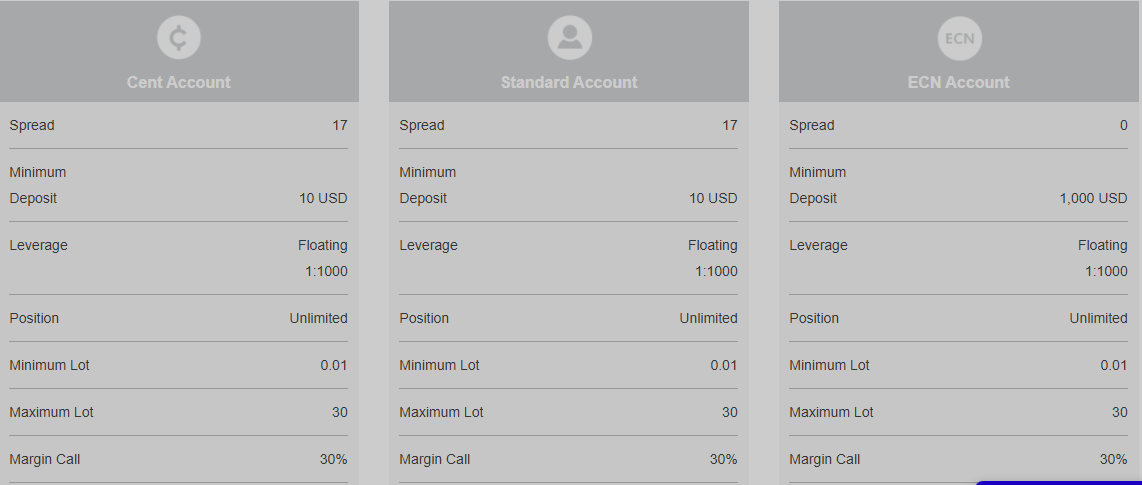Click the blue widget at bottom right corner
The height and width of the screenshot is (485, 1142).
point(1058,483)
